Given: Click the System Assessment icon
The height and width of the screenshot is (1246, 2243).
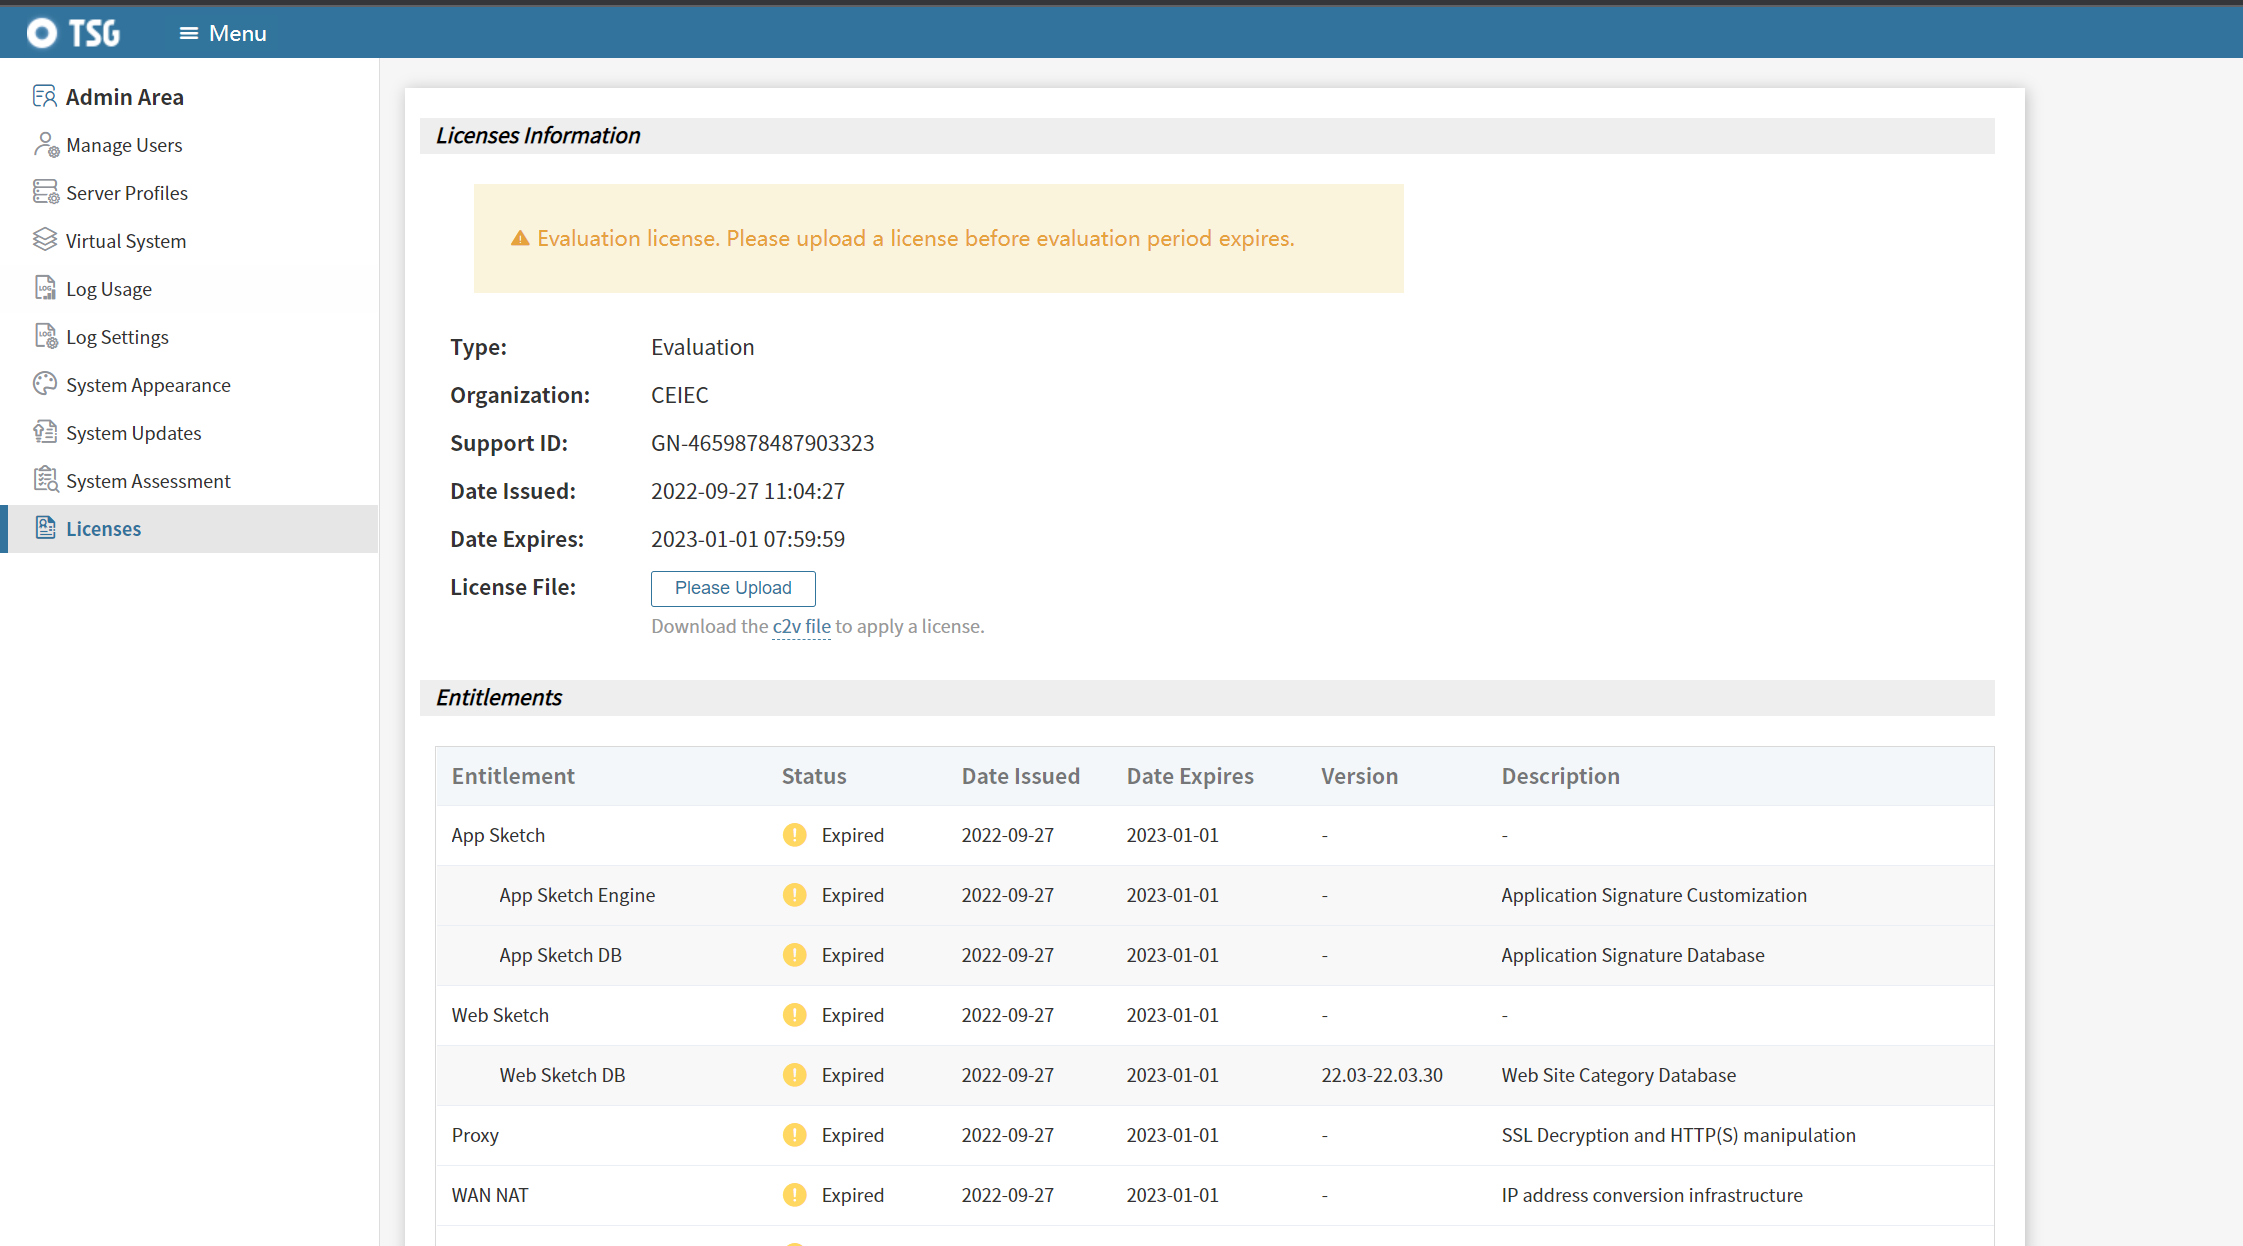Looking at the screenshot, I should tap(46, 480).
